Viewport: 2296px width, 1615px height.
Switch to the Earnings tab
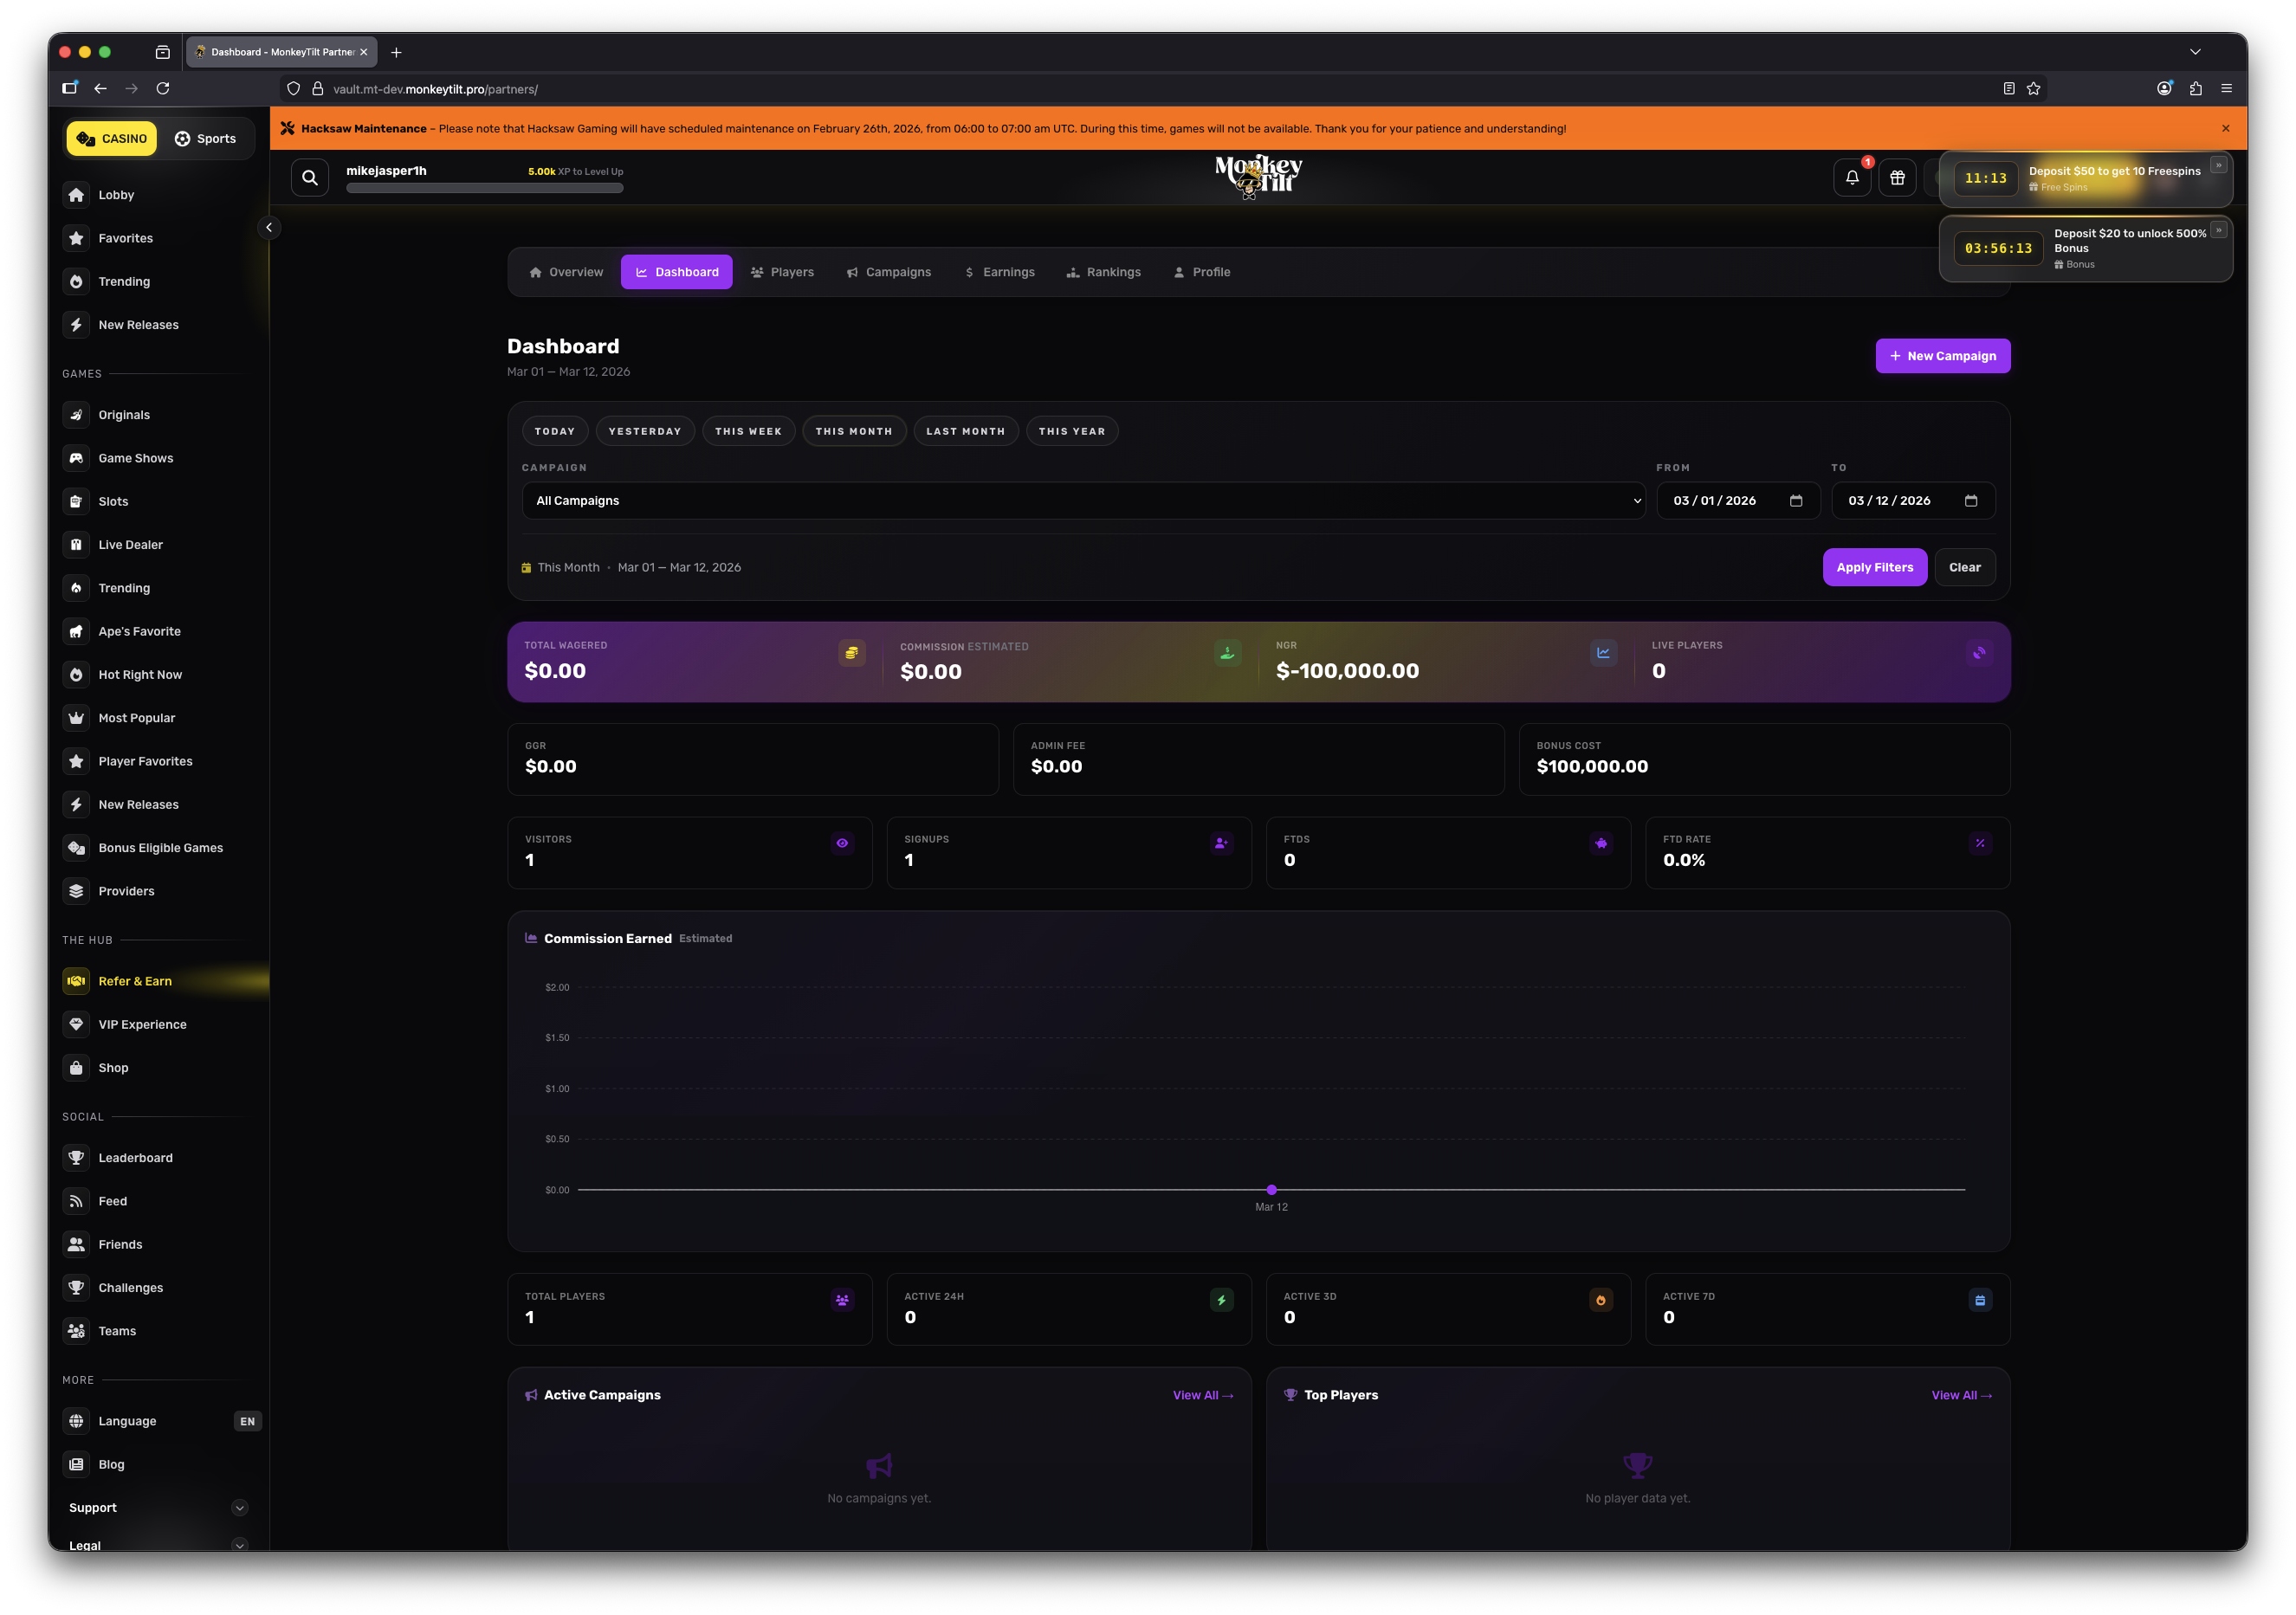(999, 272)
